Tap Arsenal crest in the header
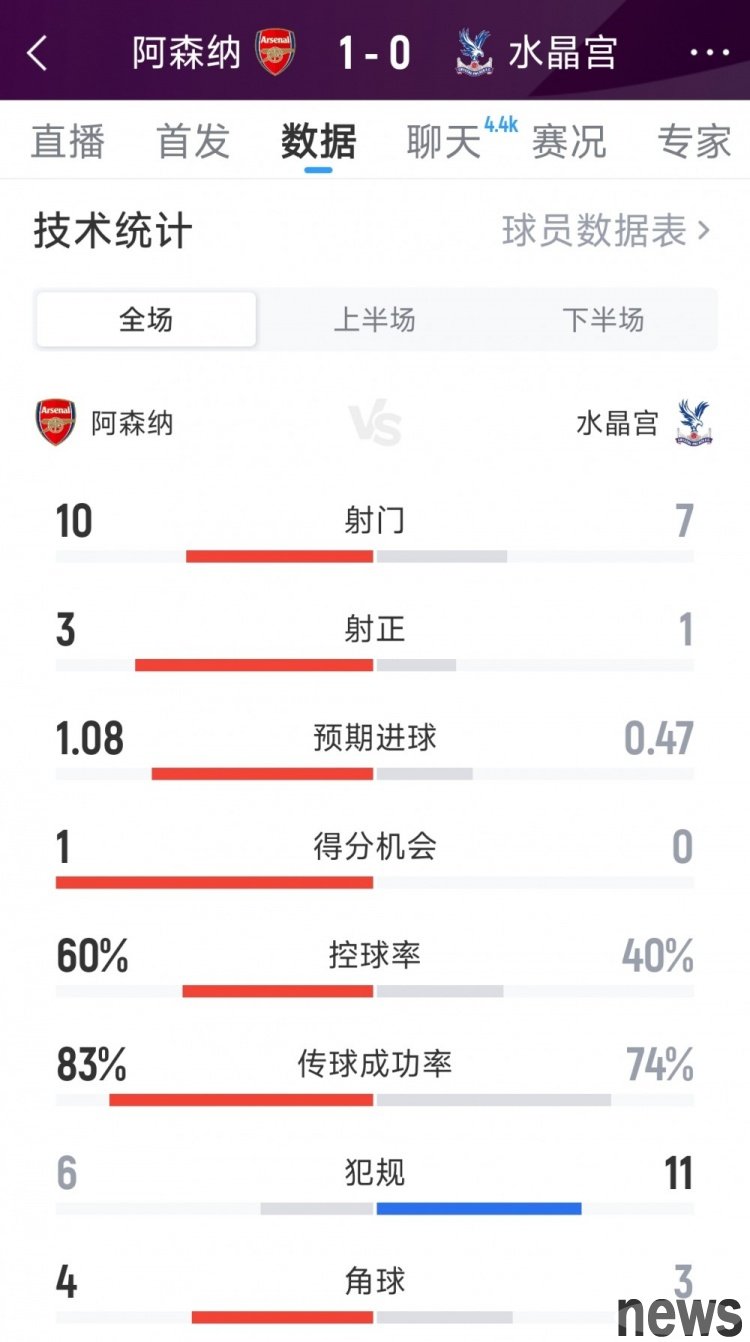The width and height of the screenshot is (750, 1342). (x=275, y=52)
